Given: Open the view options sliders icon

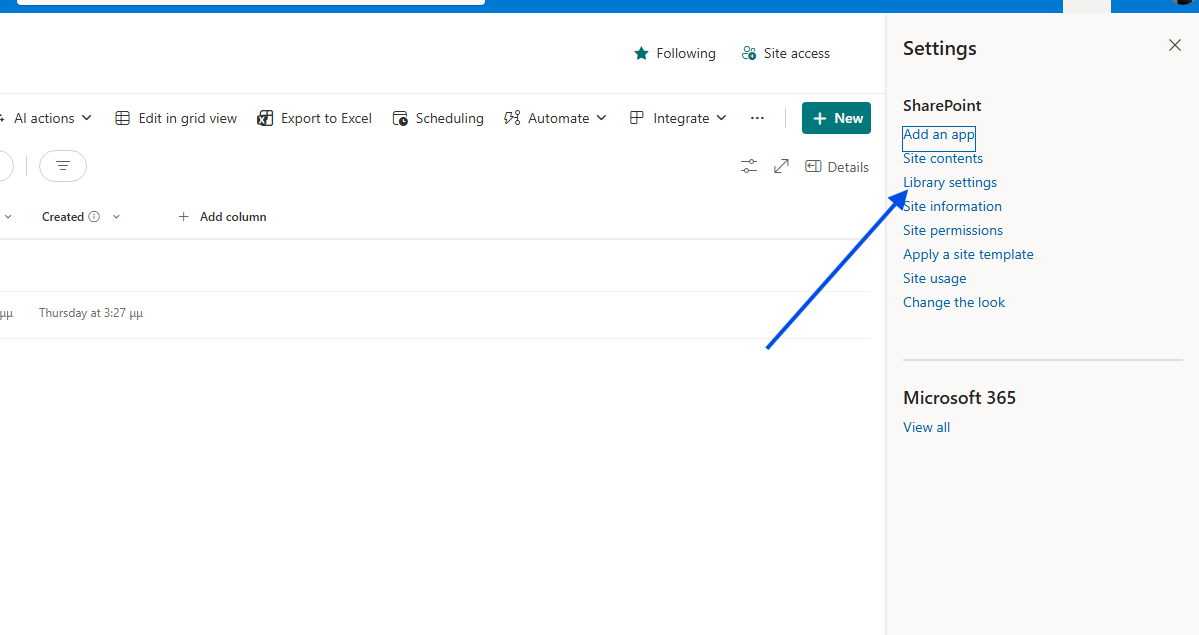Looking at the screenshot, I should [749, 166].
